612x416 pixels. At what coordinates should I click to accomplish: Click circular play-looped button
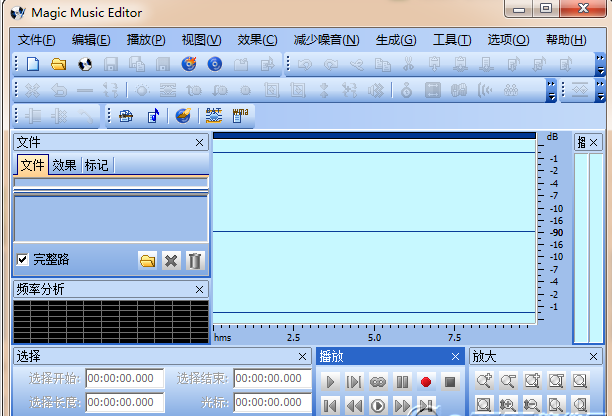coord(378,406)
